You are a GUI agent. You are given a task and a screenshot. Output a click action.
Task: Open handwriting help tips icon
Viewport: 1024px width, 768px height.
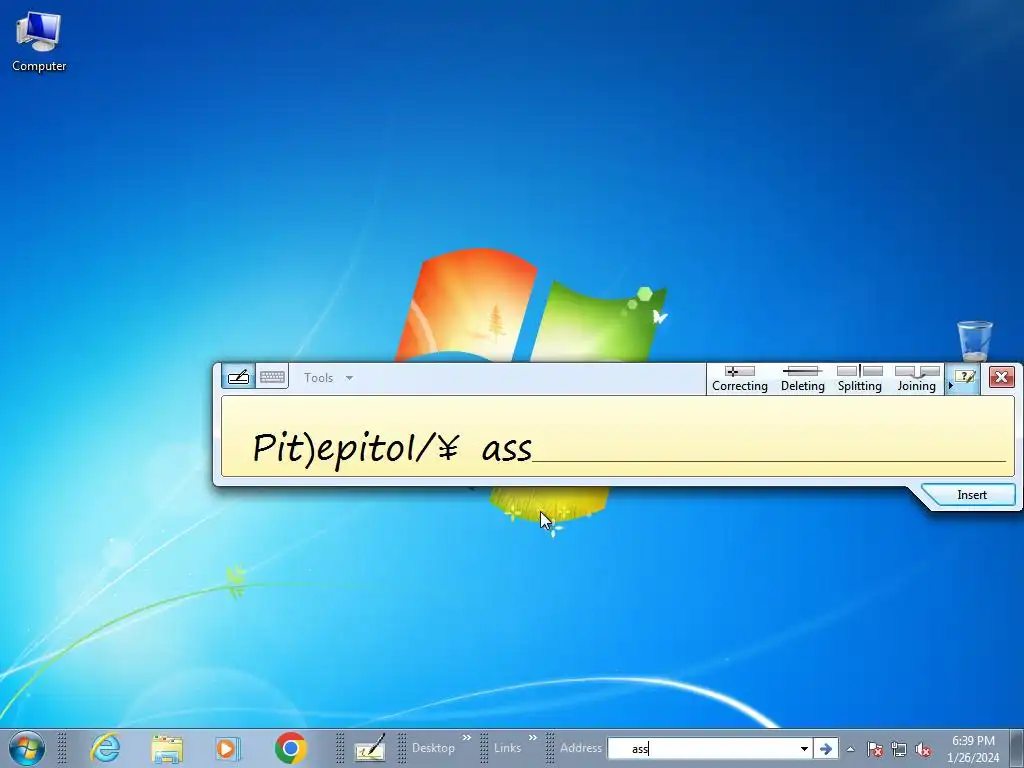(965, 377)
